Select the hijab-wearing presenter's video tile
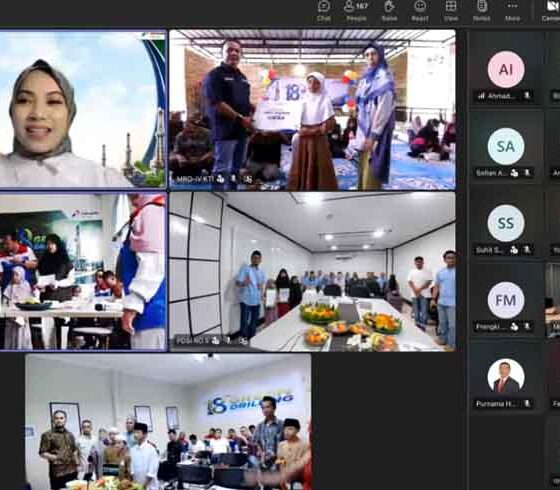Screen dimensions: 560x490 click(x=83, y=109)
